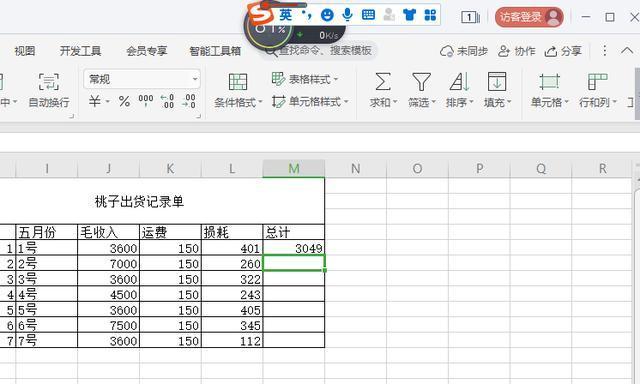The image size is (640, 384).
Task: Click the 填充 (Fill) icon
Action: coord(497,82)
